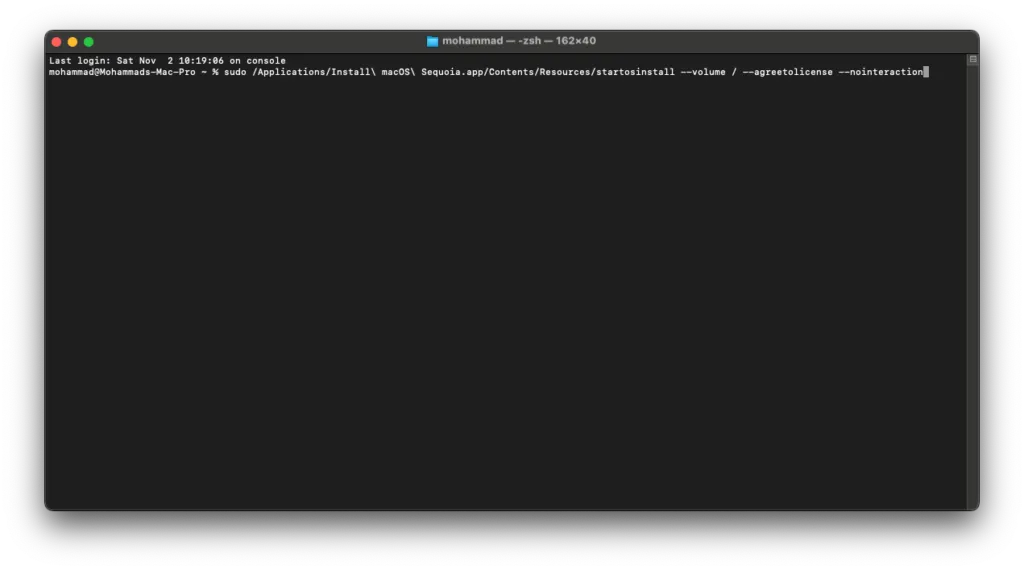Click the window title text 'mohammad — -zsh'

coord(492,40)
